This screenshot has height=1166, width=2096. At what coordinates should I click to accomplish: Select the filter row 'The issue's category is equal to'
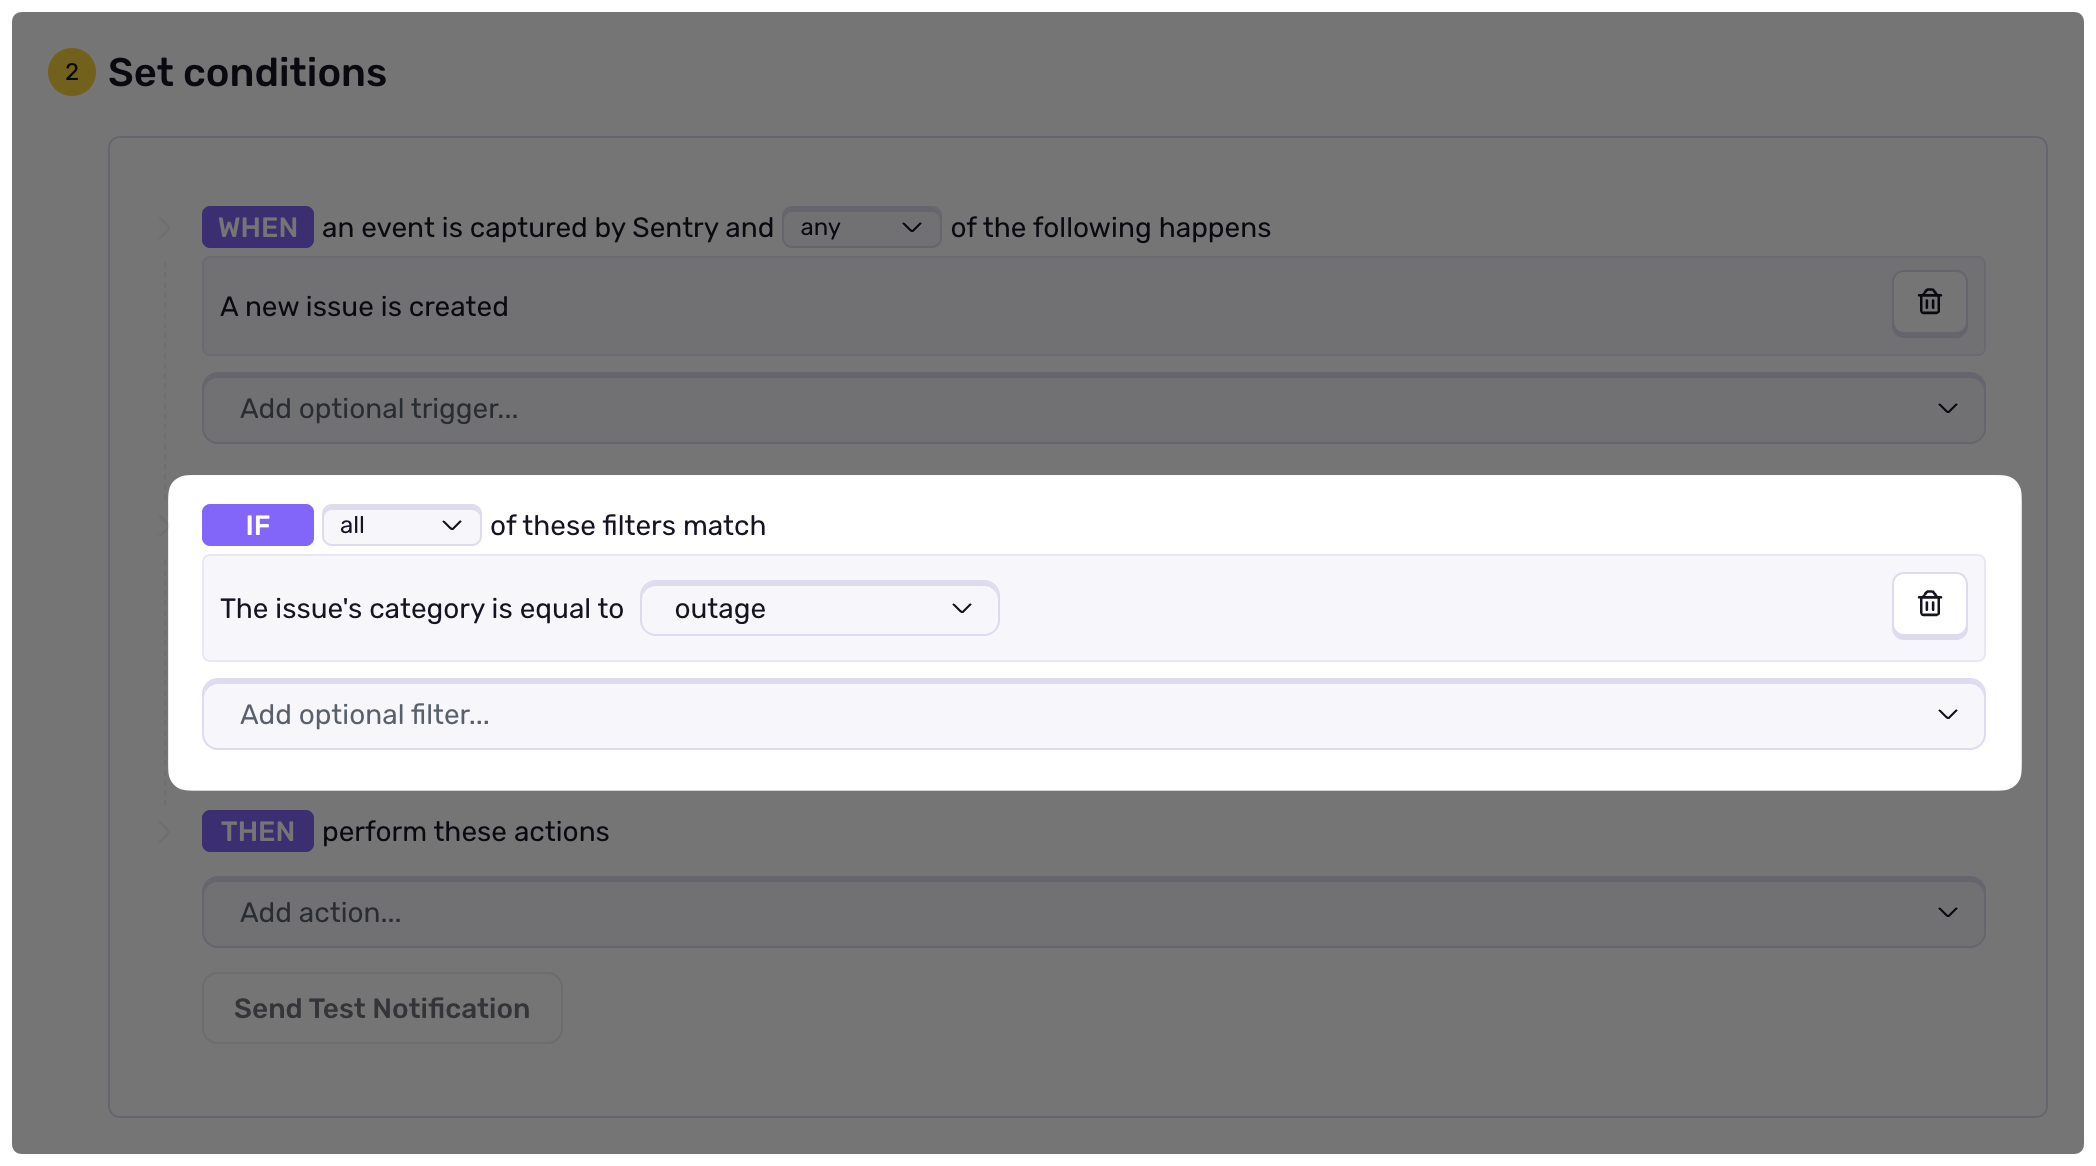pyautogui.click(x=421, y=608)
